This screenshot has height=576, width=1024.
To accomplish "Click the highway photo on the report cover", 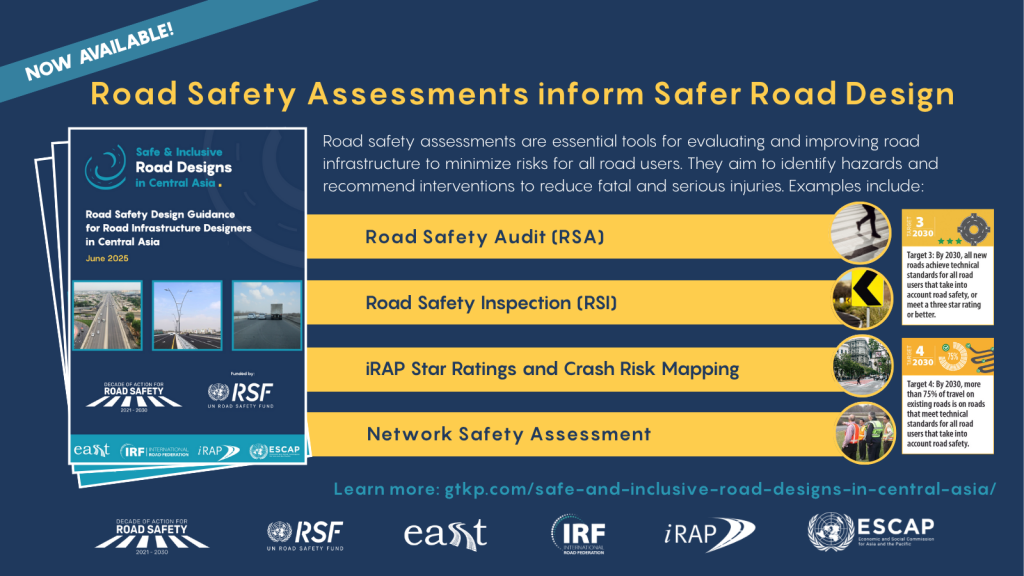I will tap(108, 315).
